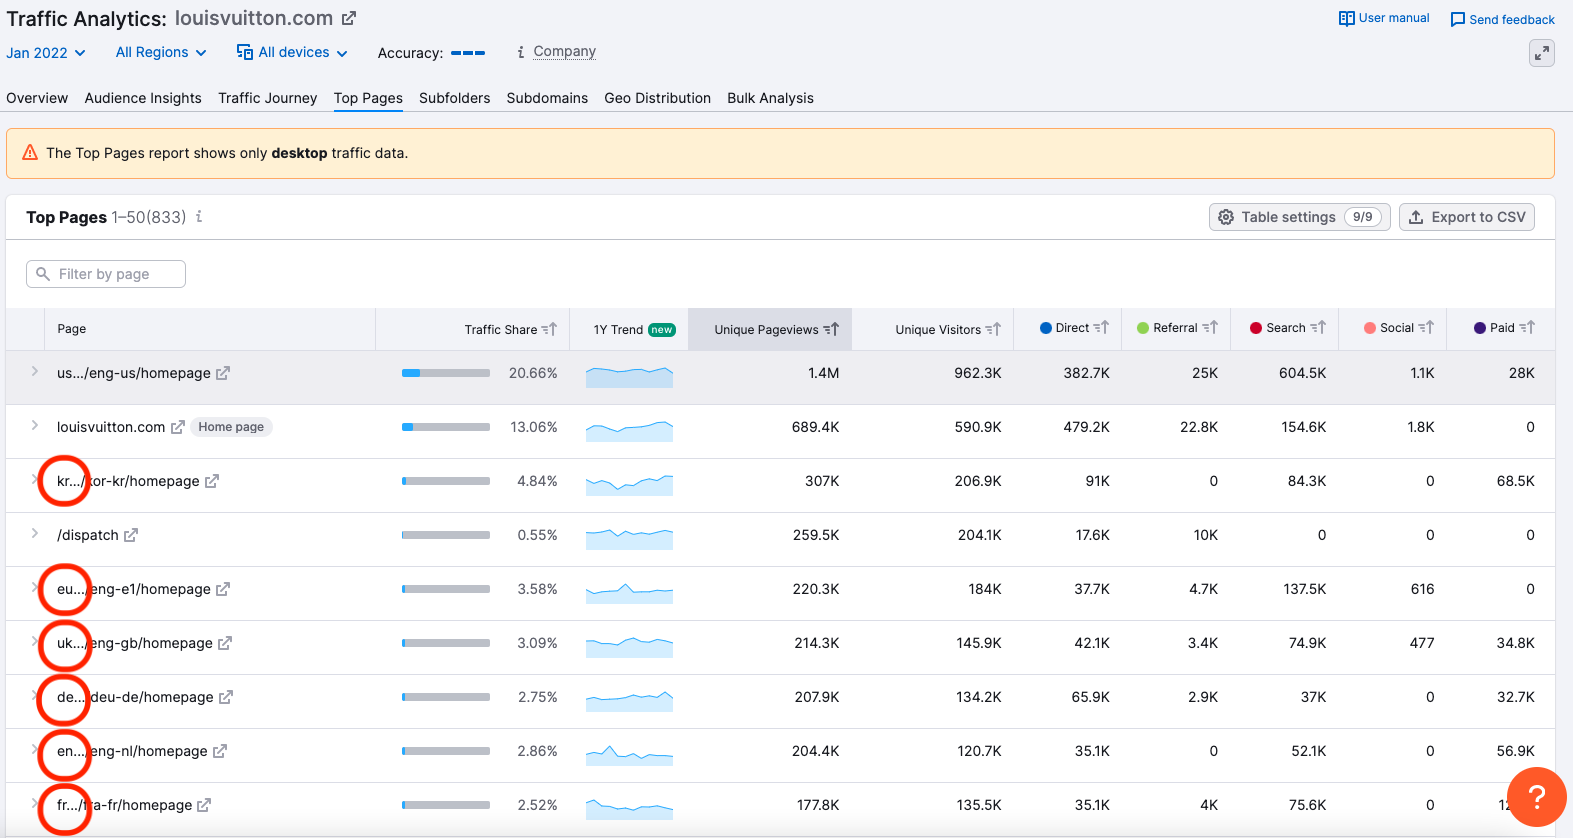
Task: Open the orange help question button
Action: point(1537,797)
